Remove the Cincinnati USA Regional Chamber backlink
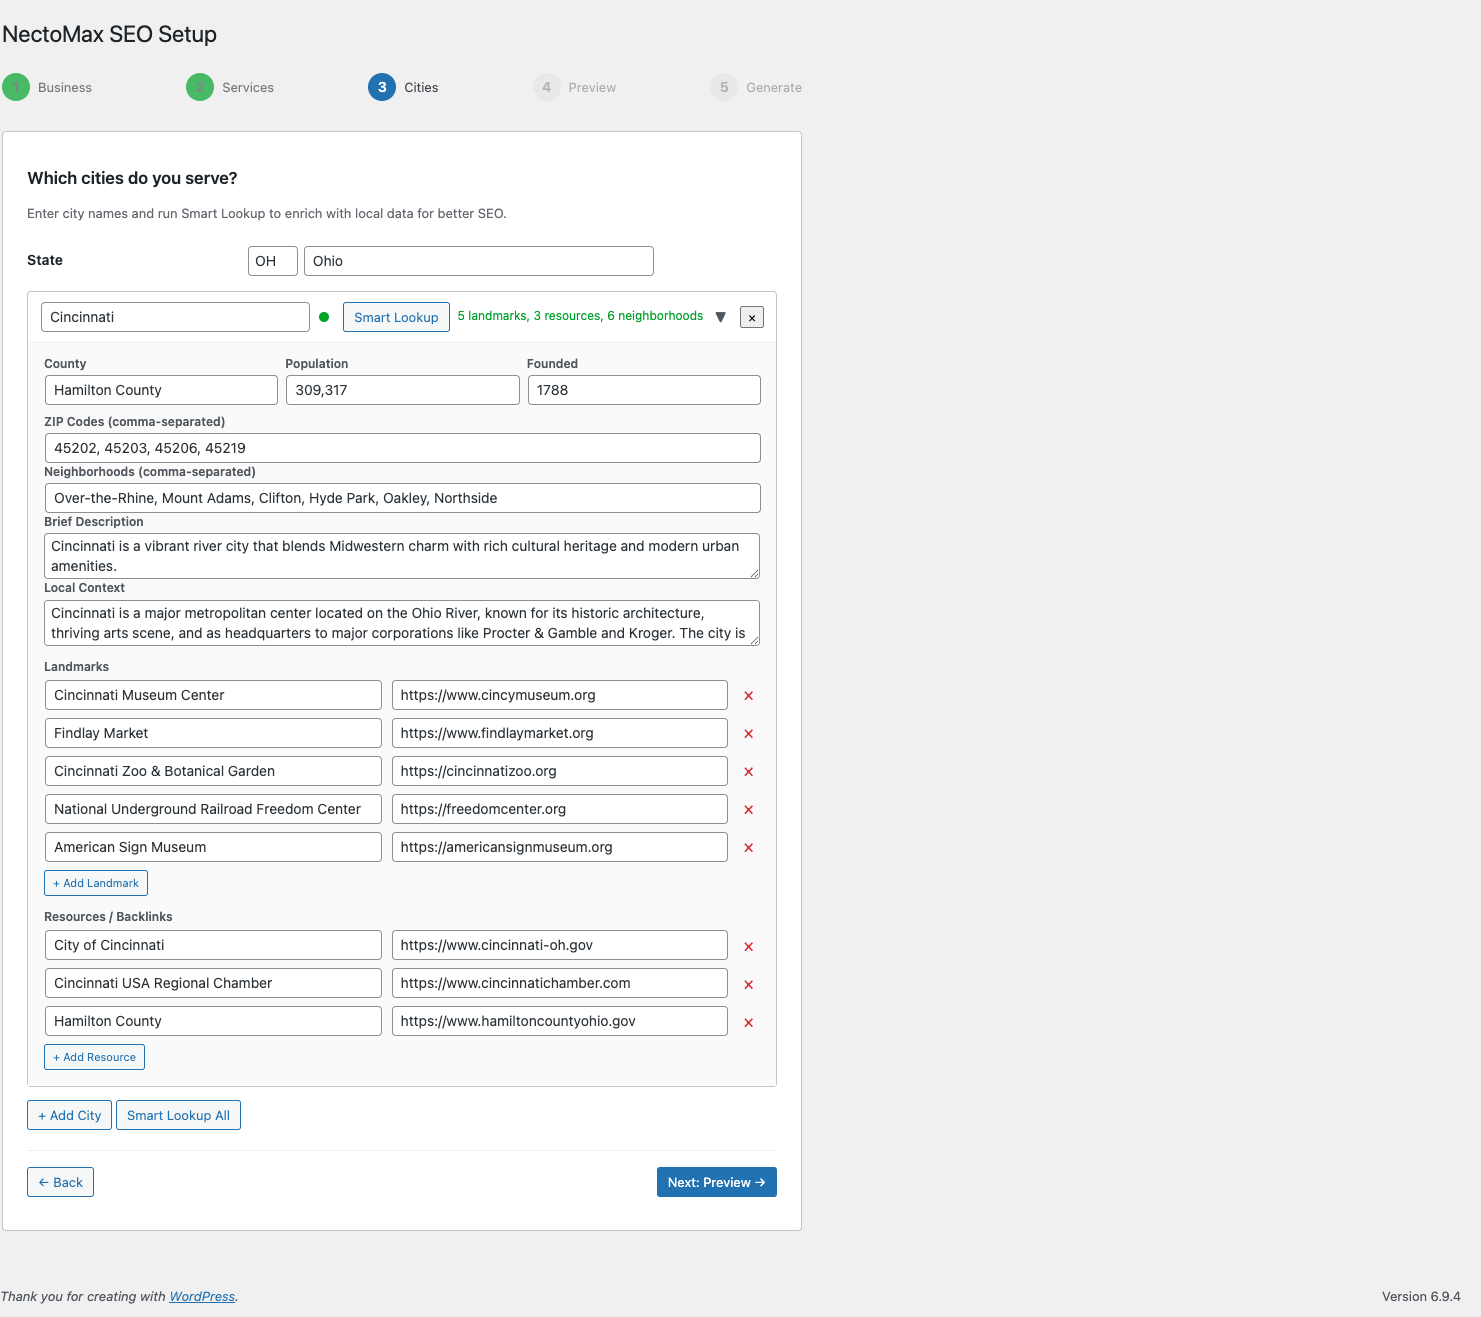This screenshot has height=1317, width=1481. tap(748, 983)
